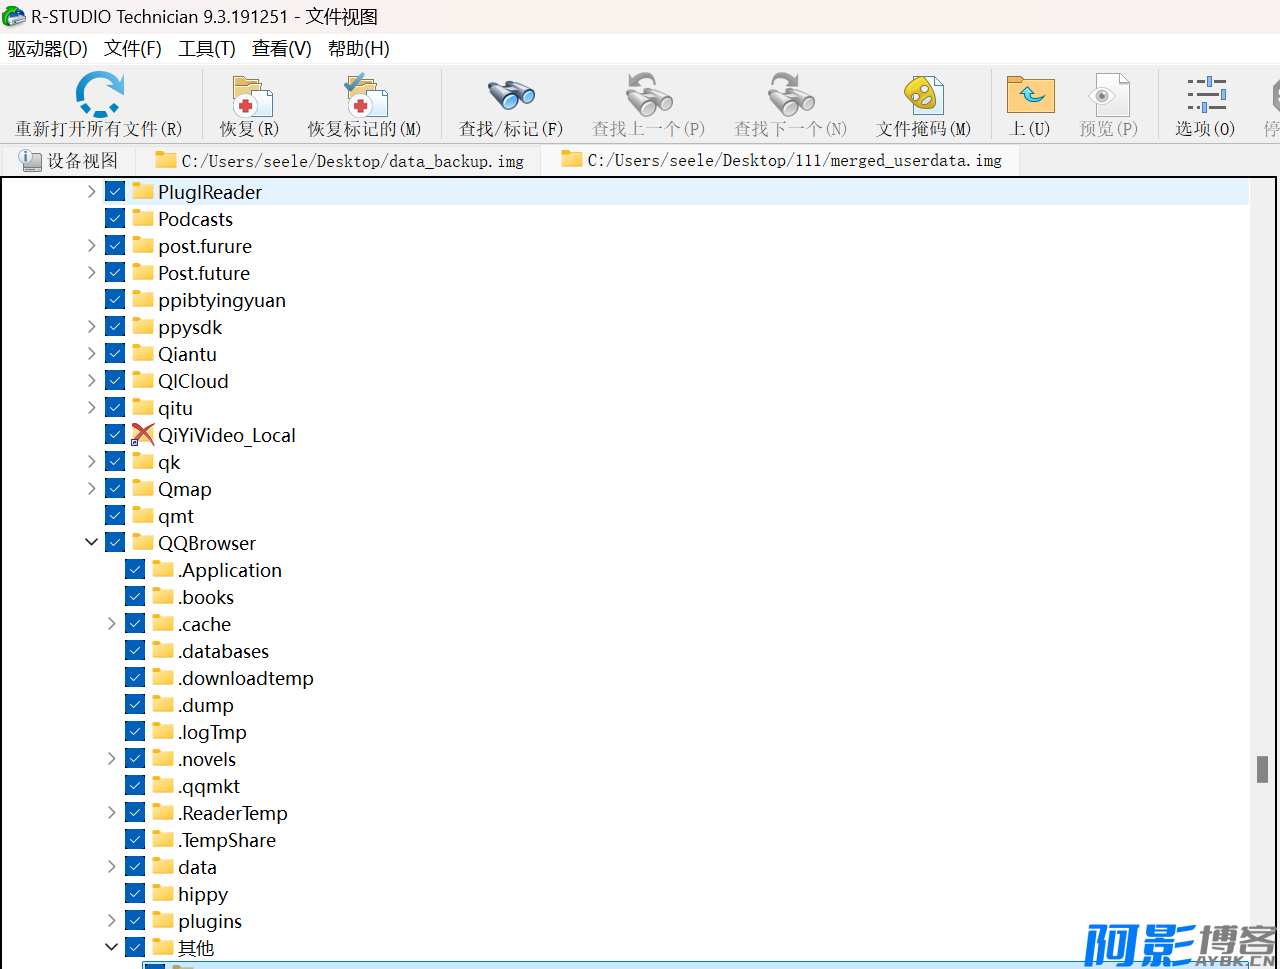Viewport: 1280px width, 969px height.
Task: Click the Qiantu folder icon
Action: click(x=143, y=353)
